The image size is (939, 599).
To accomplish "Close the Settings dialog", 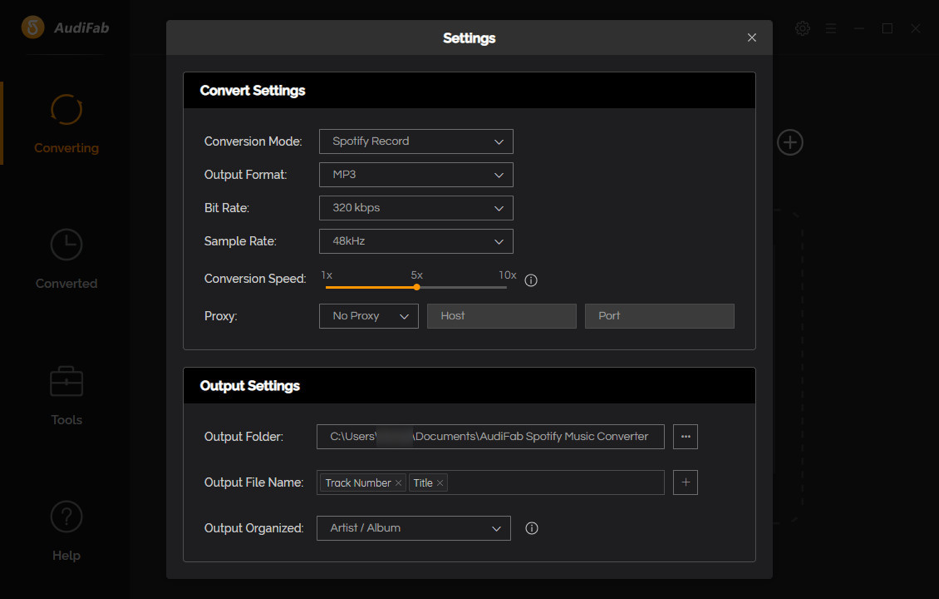I will 752,38.
